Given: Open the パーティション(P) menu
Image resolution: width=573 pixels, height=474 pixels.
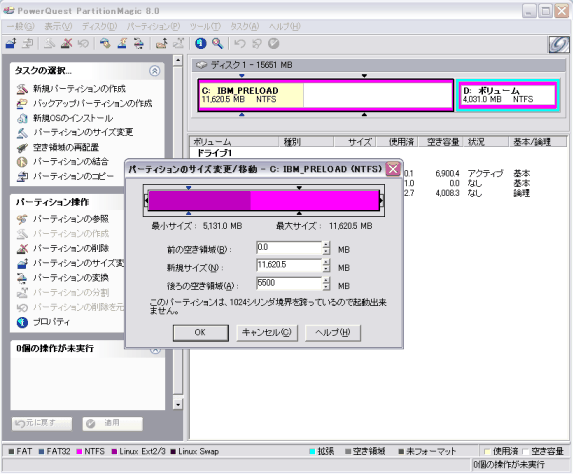Looking at the screenshot, I should click(x=153, y=26).
